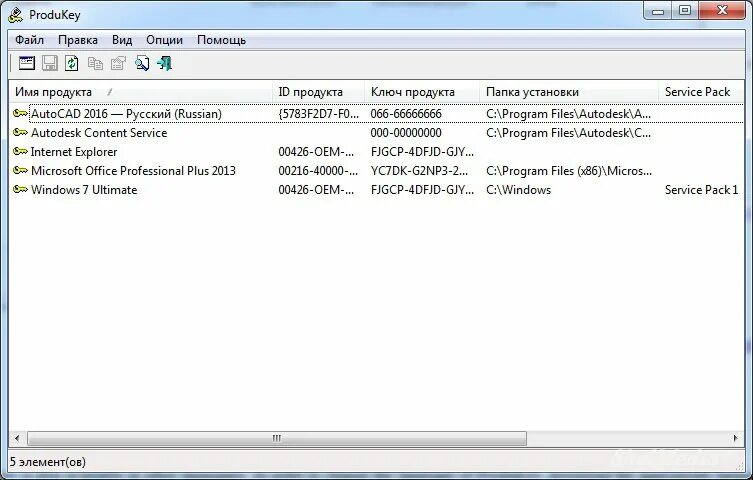Click the key icon beside Windows 7 Ultimate
The width and height of the screenshot is (753, 480).
20,190
